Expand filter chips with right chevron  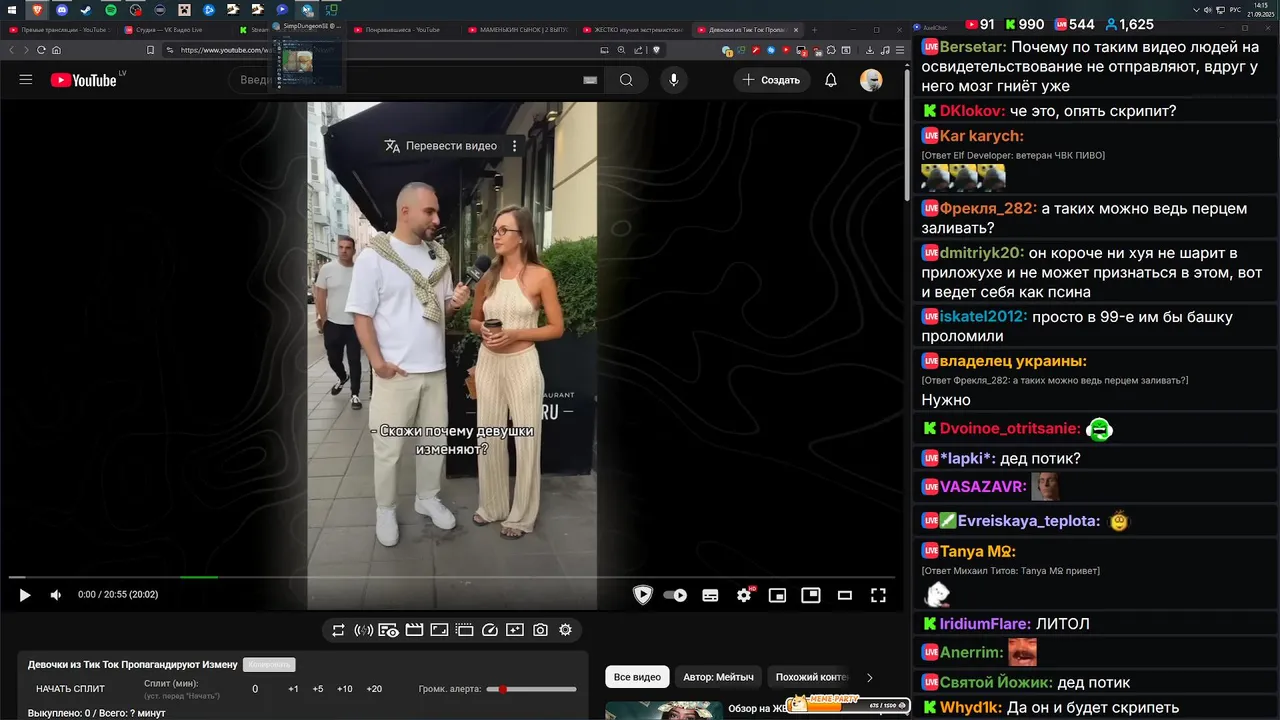click(869, 677)
